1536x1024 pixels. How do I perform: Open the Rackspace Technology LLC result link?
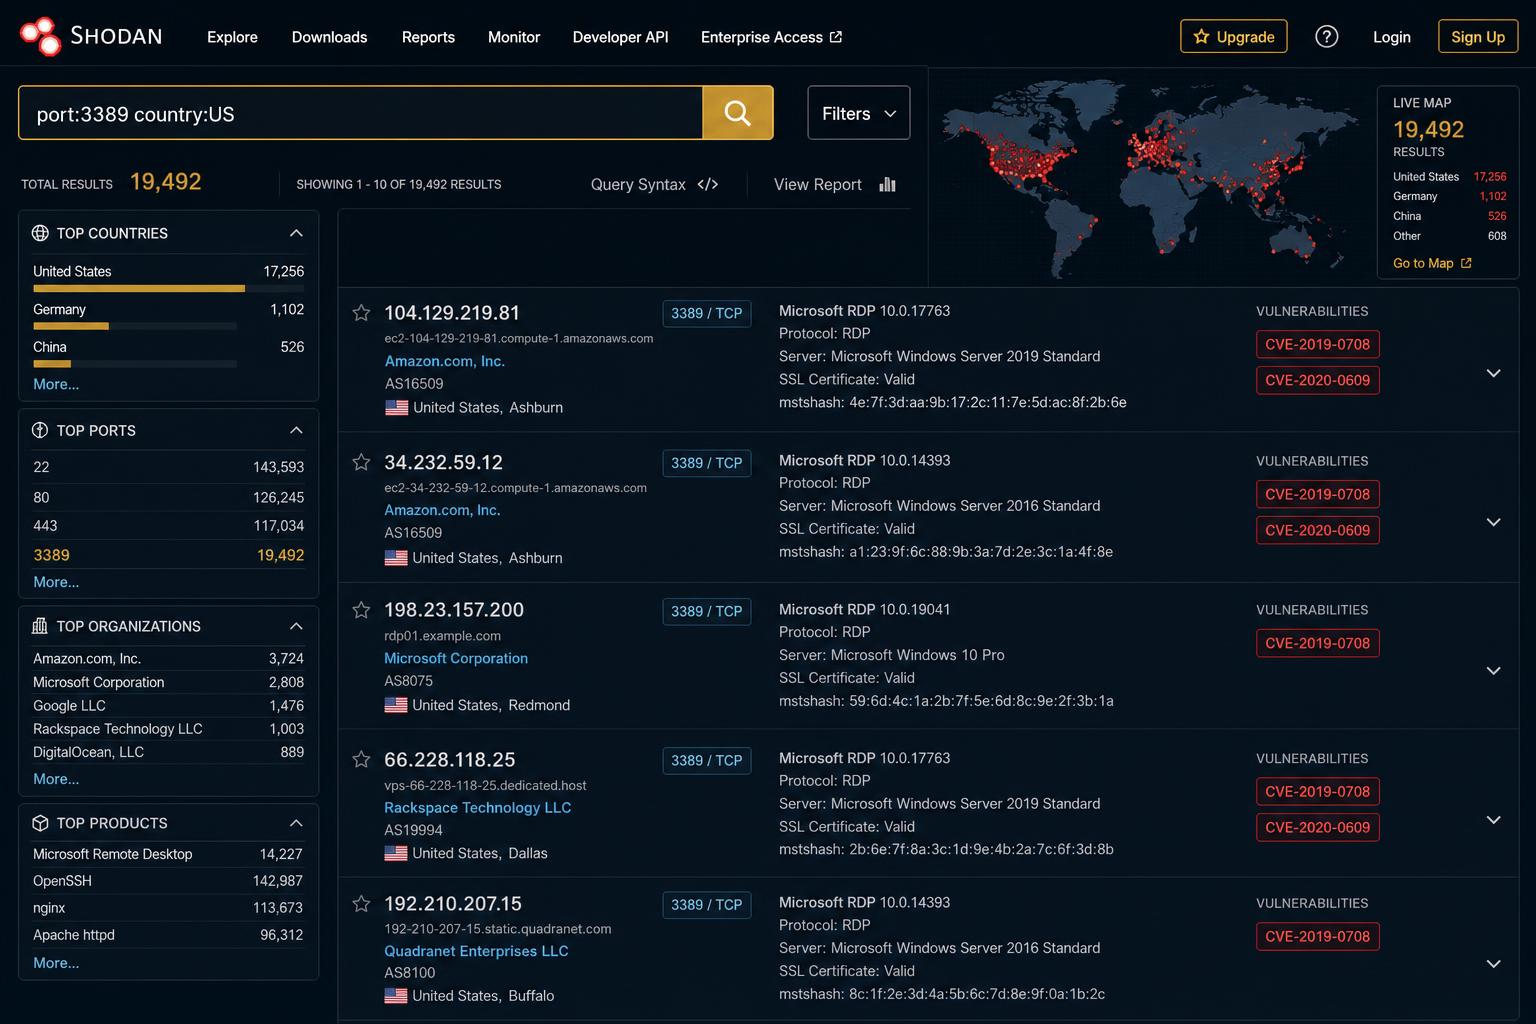[478, 807]
